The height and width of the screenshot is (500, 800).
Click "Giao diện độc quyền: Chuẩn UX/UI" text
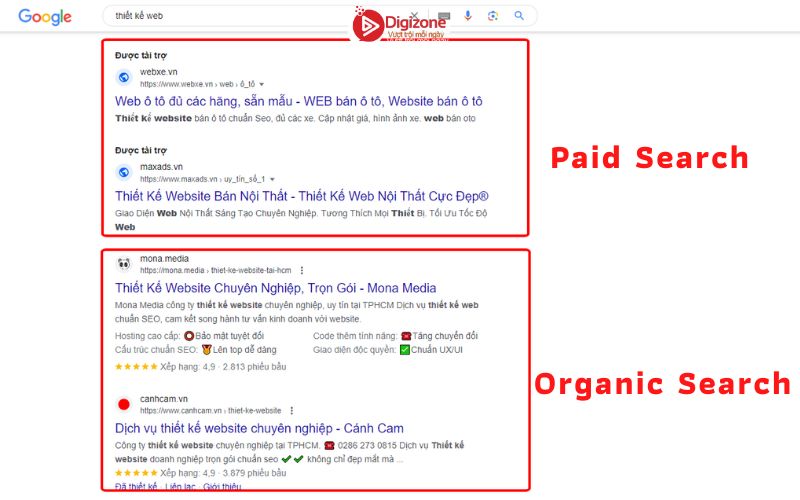pyautogui.click(x=388, y=349)
